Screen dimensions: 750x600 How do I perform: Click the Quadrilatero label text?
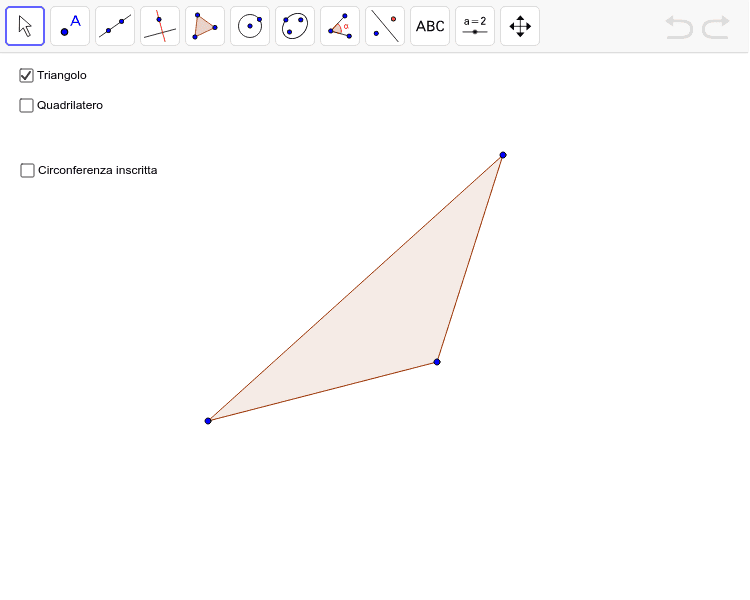click(70, 105)
